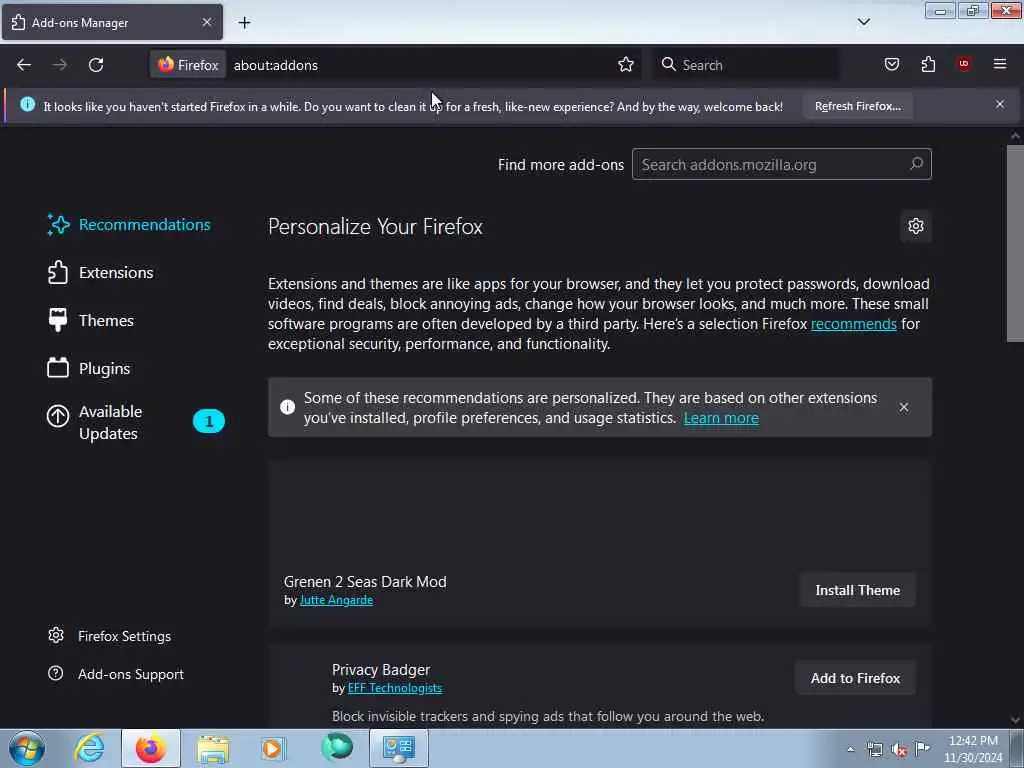1024x768 pixels.
Task: Click the toolbar Search box
Action: coord(746,65)
